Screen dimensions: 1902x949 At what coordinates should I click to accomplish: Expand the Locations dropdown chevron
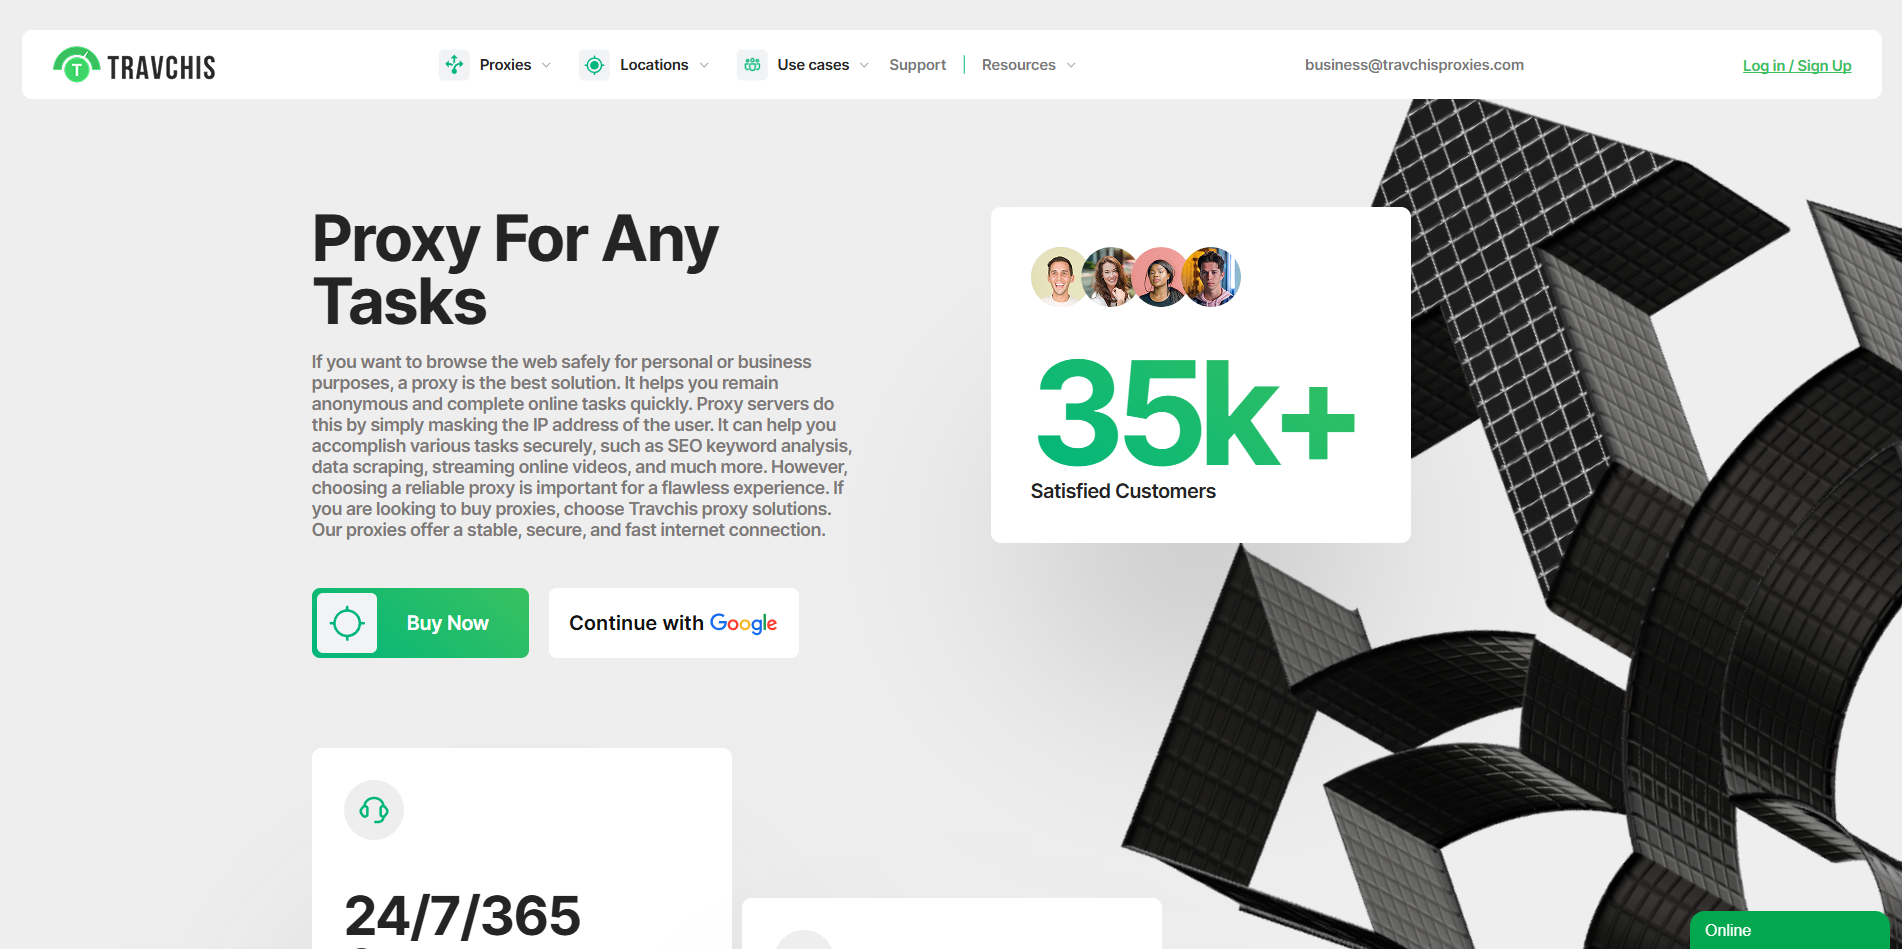pyautogui.click(x=704, y=65)
